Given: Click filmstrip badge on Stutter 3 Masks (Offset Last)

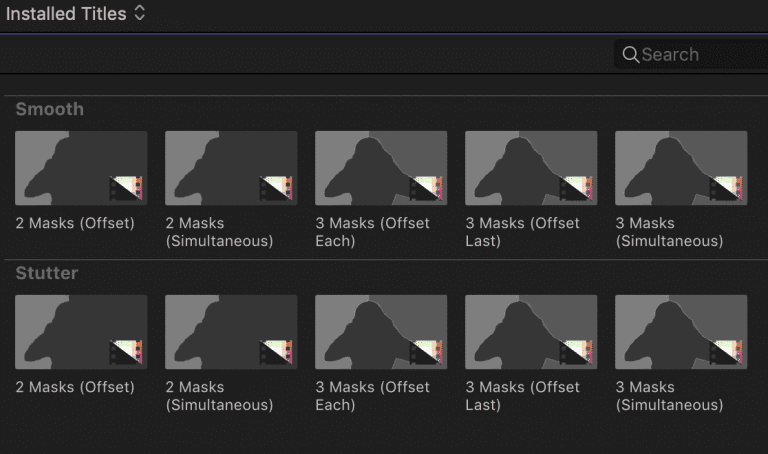Looking at the screenshot, I should tap(576, 353).
